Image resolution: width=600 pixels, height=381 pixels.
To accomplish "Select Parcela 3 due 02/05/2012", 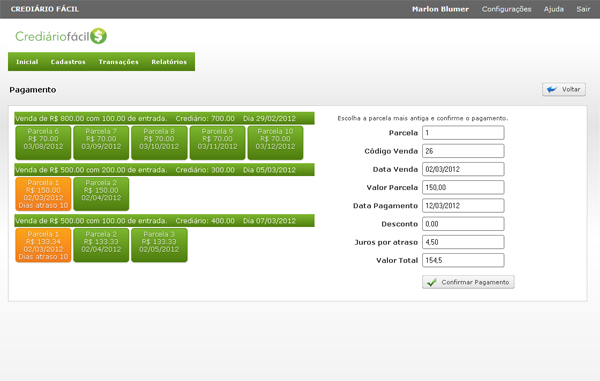I will tap(159, 245).
